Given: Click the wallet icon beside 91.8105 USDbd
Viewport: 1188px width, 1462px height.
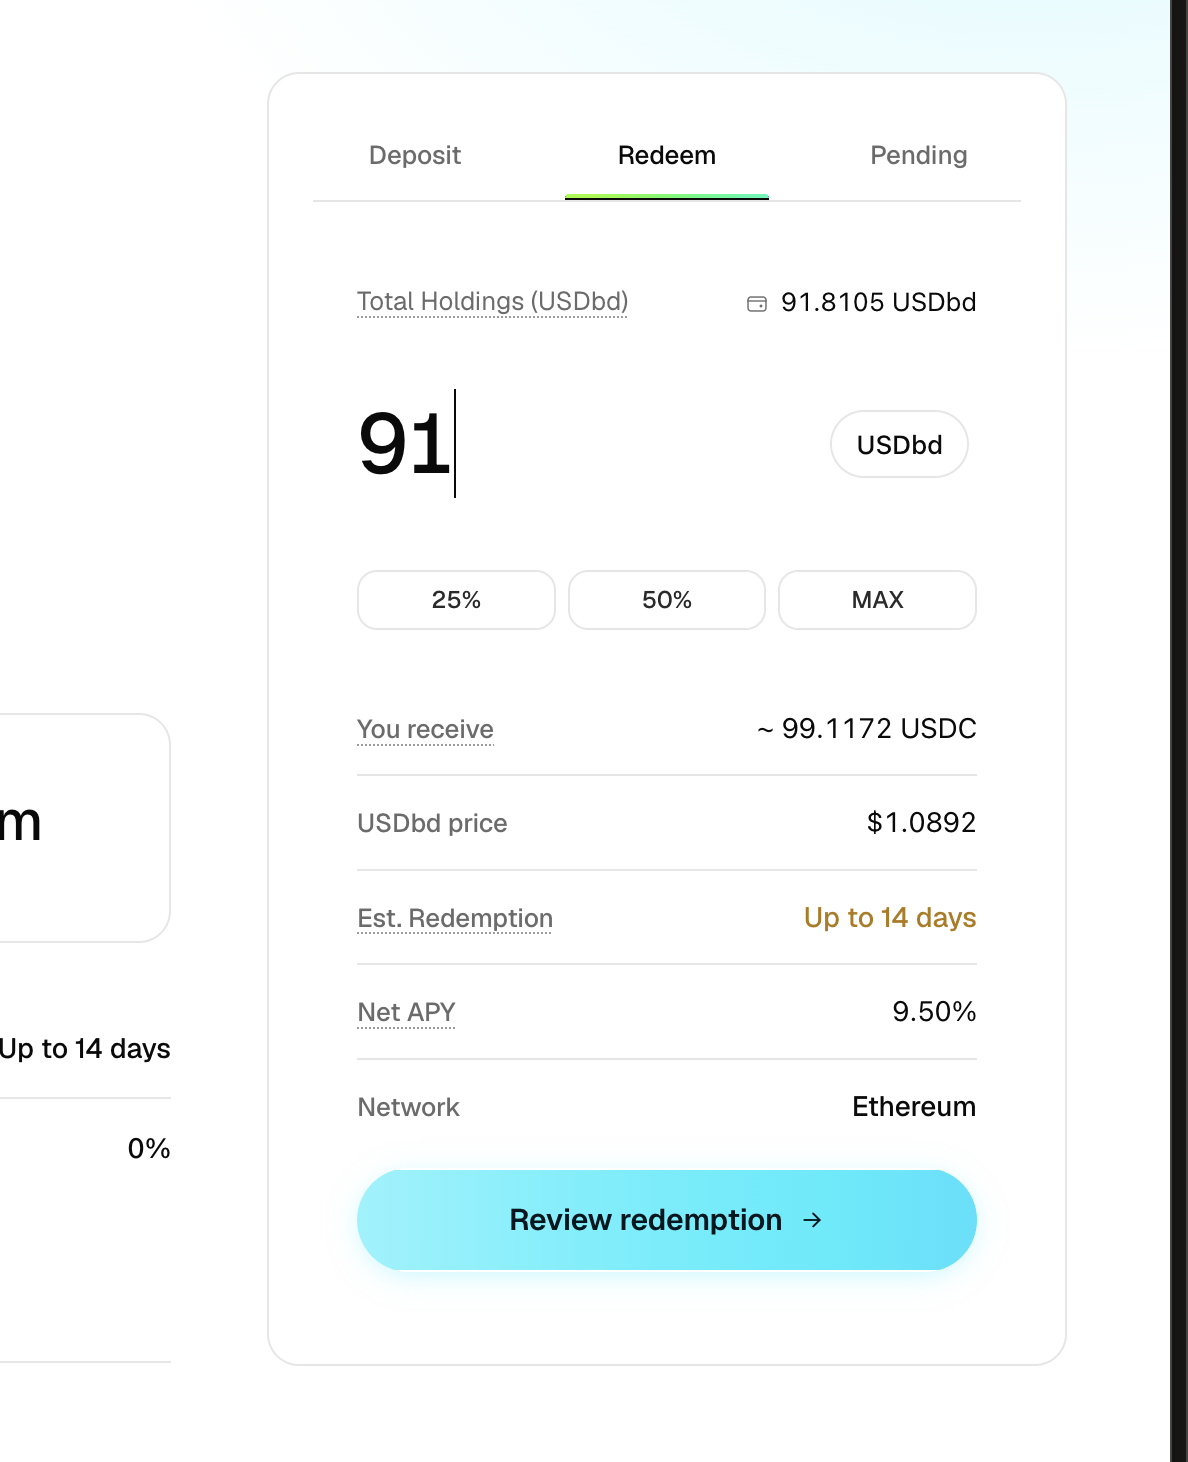Looking at the screenshot, I should click(757, 303).
